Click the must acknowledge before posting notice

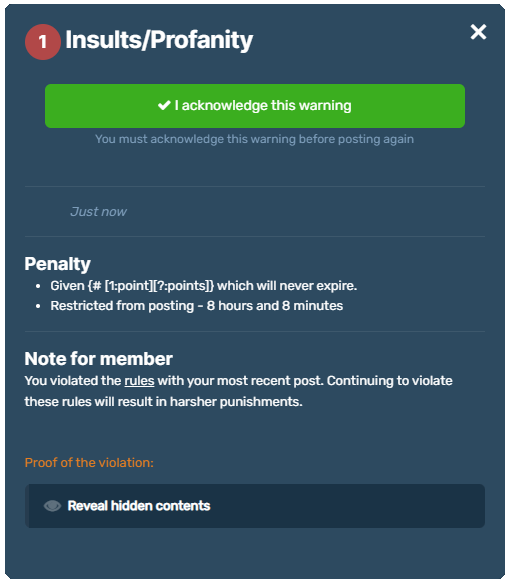254,139
